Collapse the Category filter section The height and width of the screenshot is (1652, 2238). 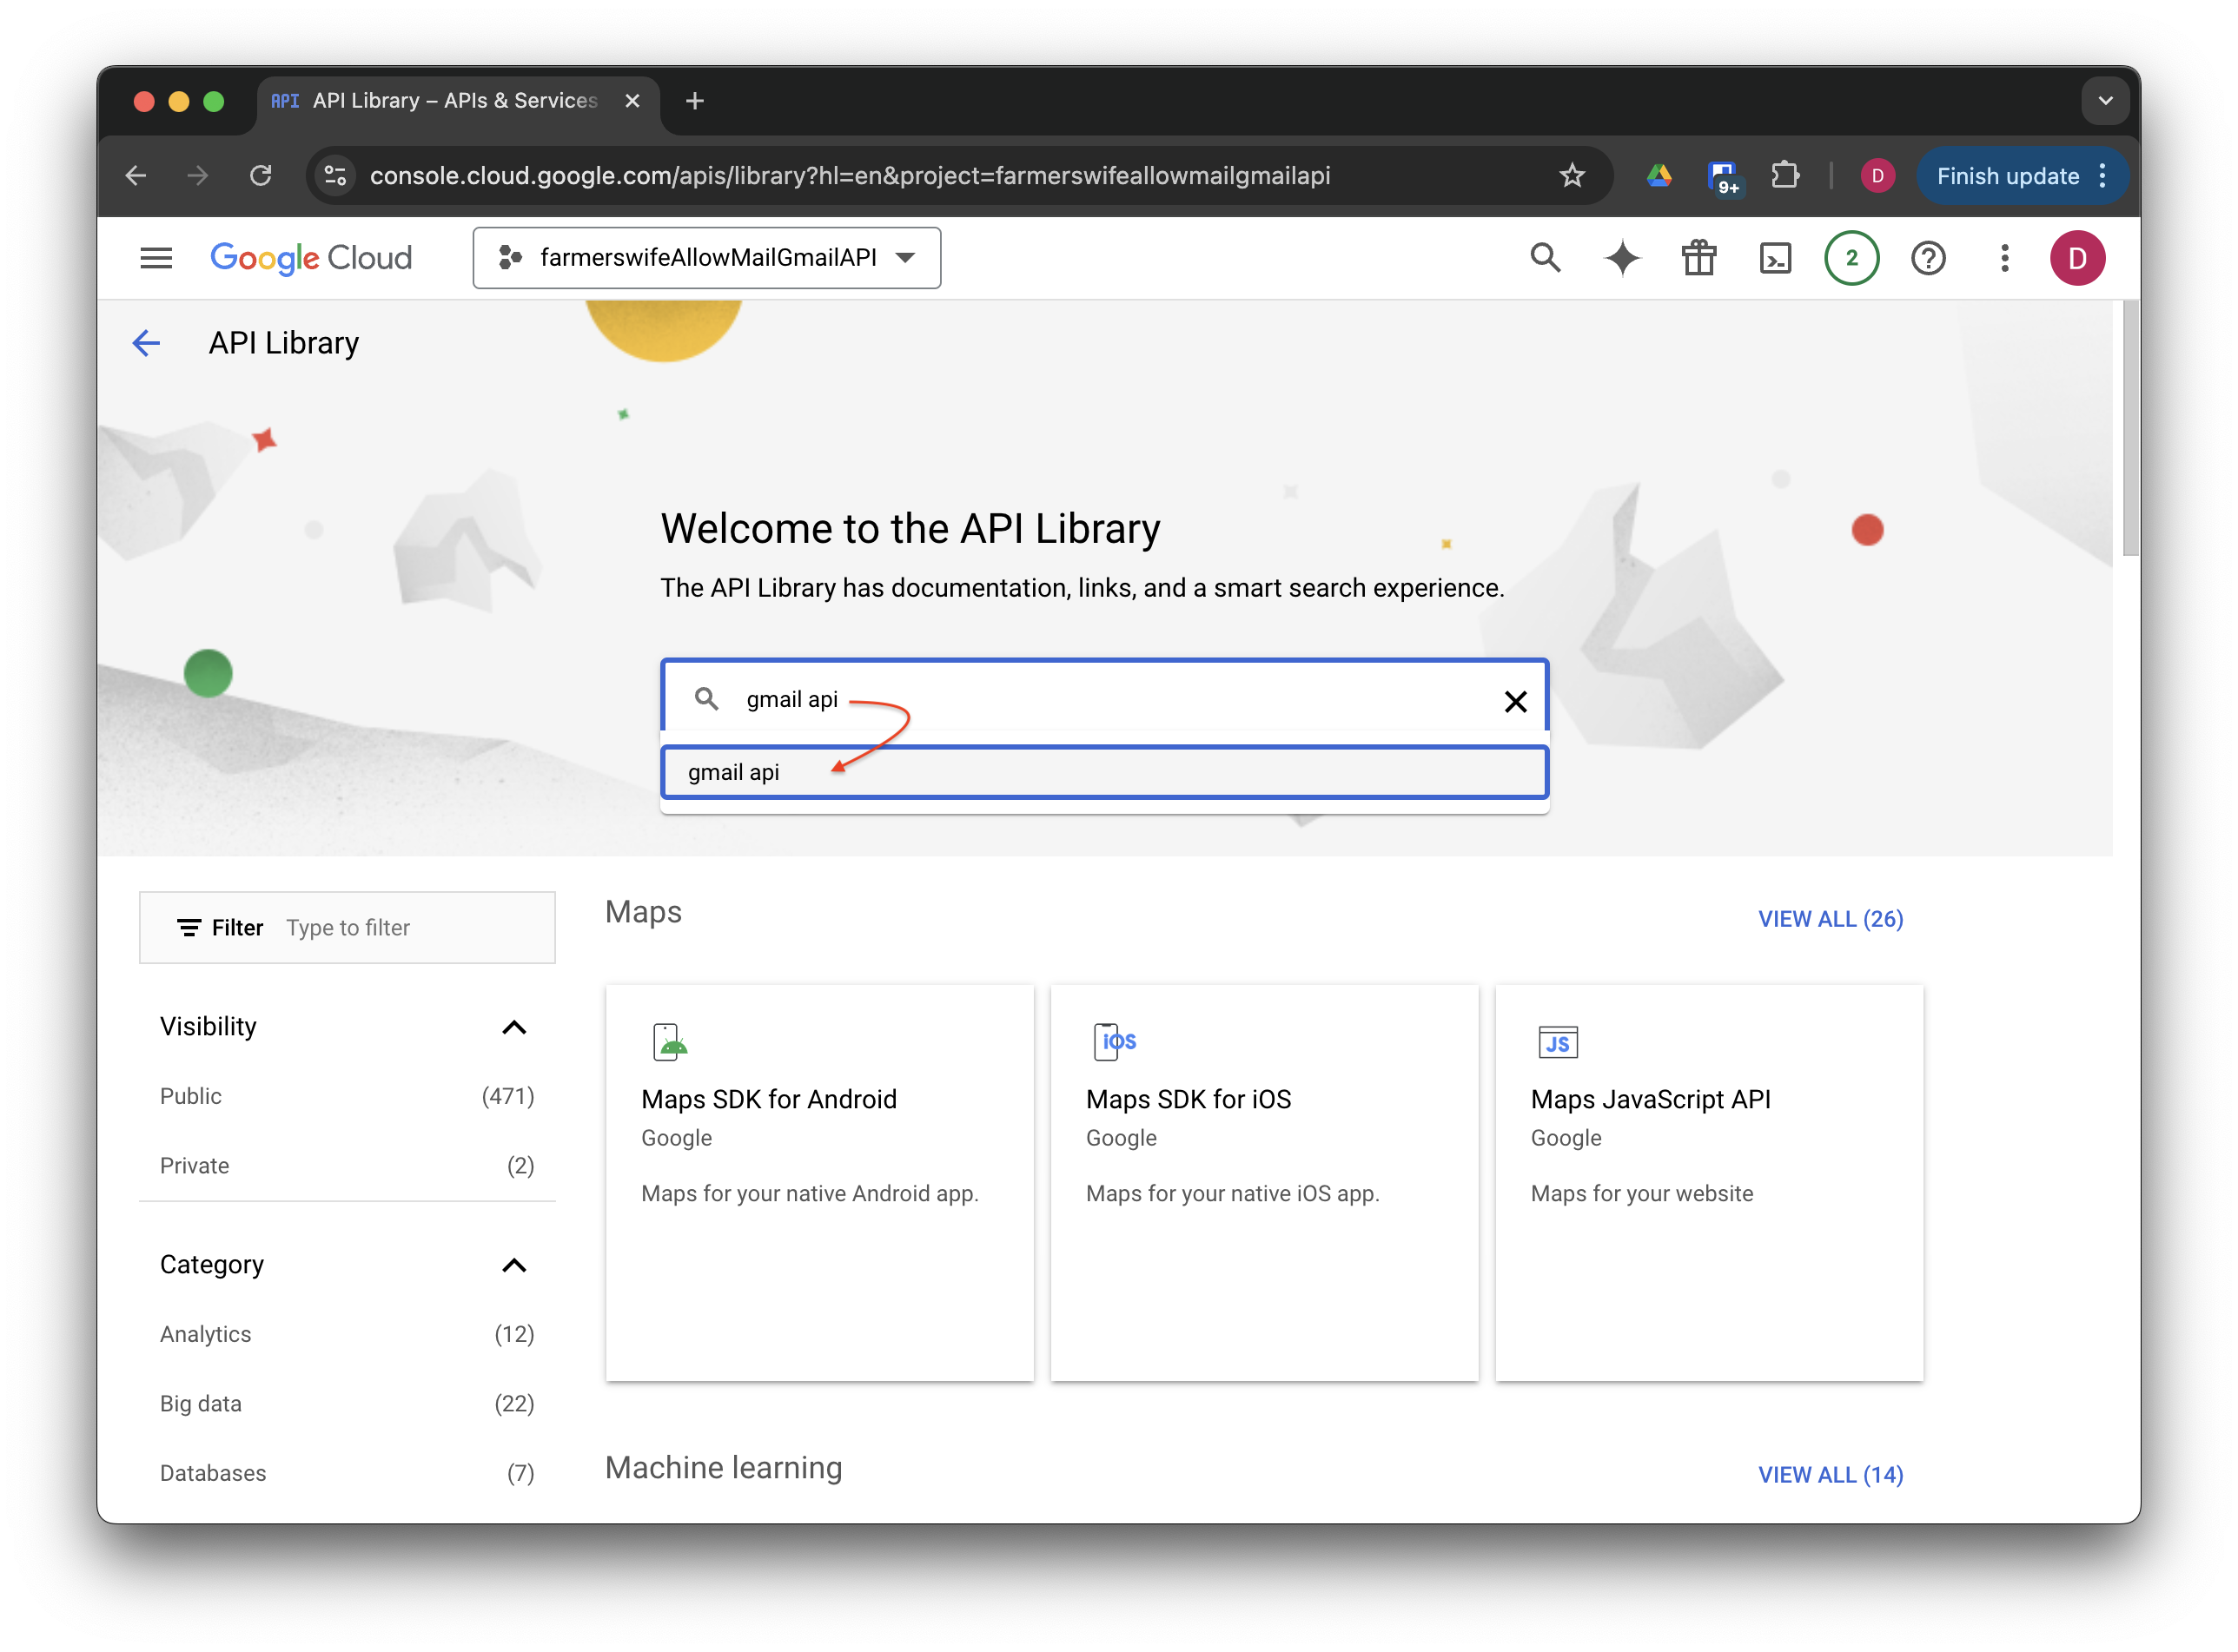pyautogui.click(x=513, y=1265)
